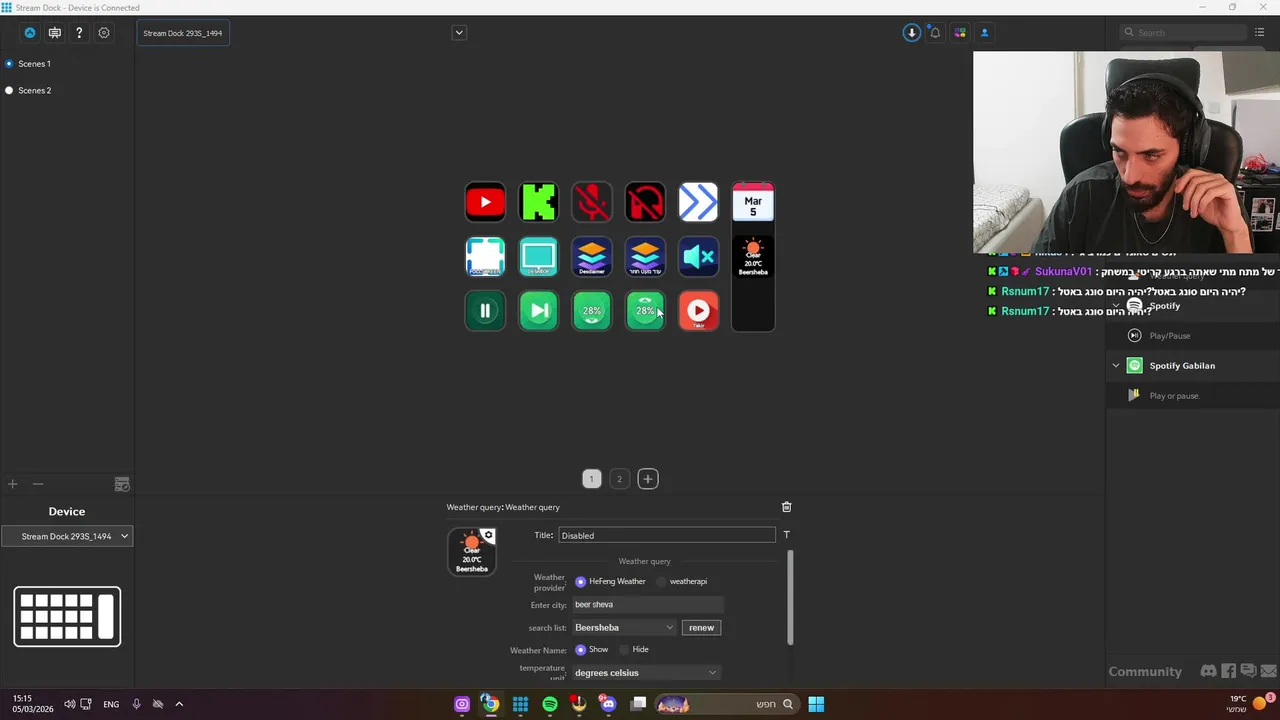Screen dimensions: 1280x720
Task: Click the settings panel vertical scrollbar
Action: click(790, 598)
